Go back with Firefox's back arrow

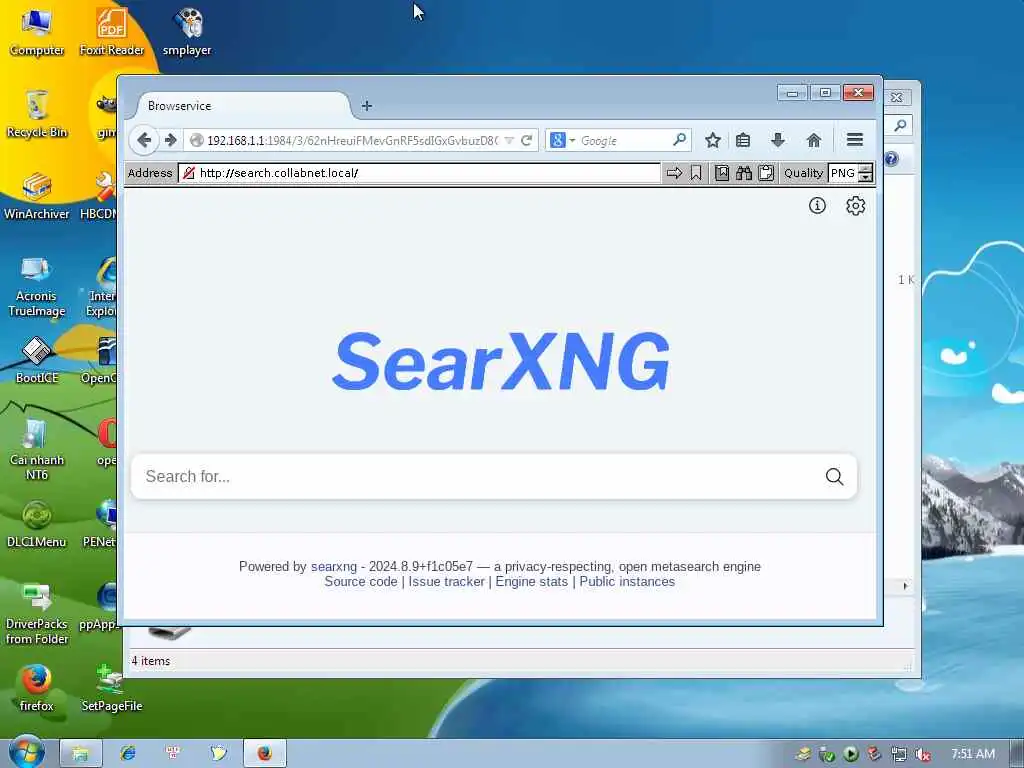point(144,140)
